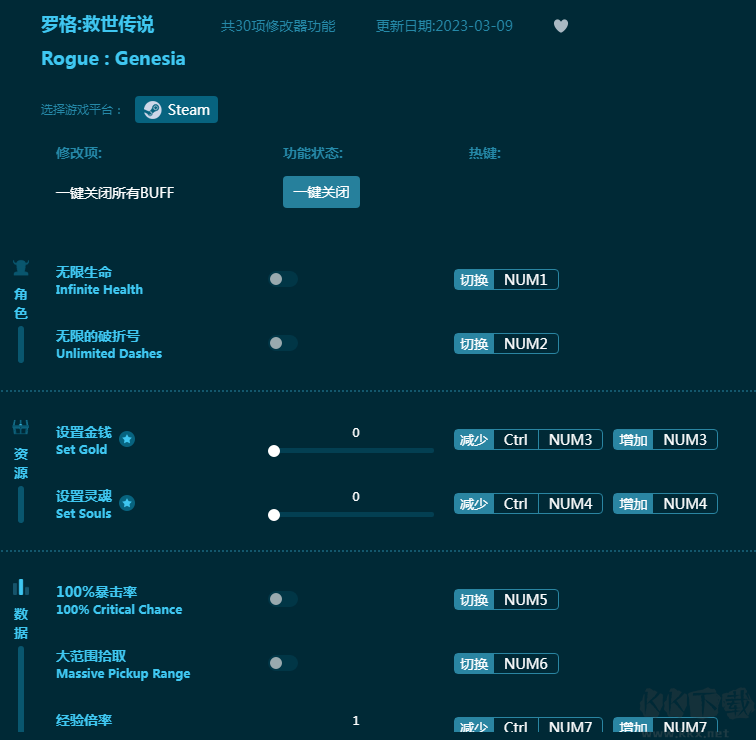Viewport: 756px width, 740px height.
Task: Click the NUM1 hotkey for Infinite Health
Action: 525,280
